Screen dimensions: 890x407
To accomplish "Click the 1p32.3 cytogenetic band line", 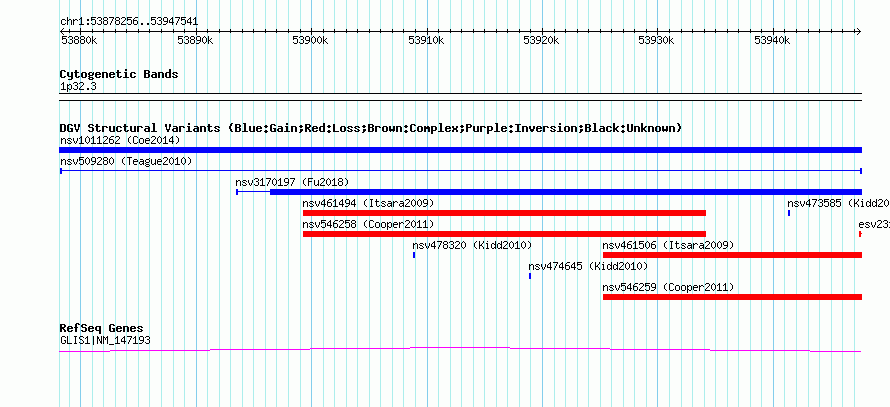I will pos(460,97).
